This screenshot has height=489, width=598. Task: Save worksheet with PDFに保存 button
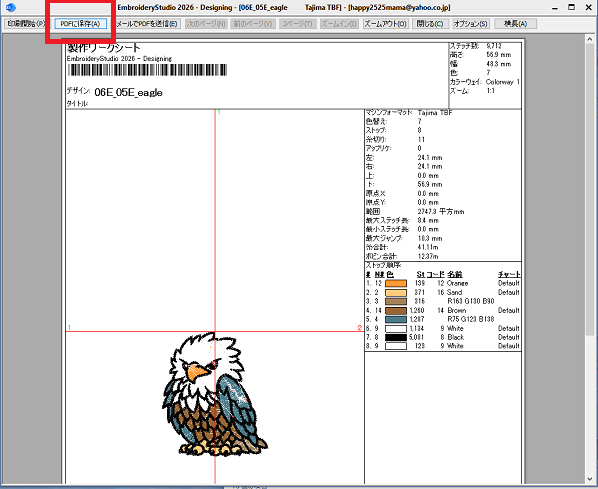(80, 24)
